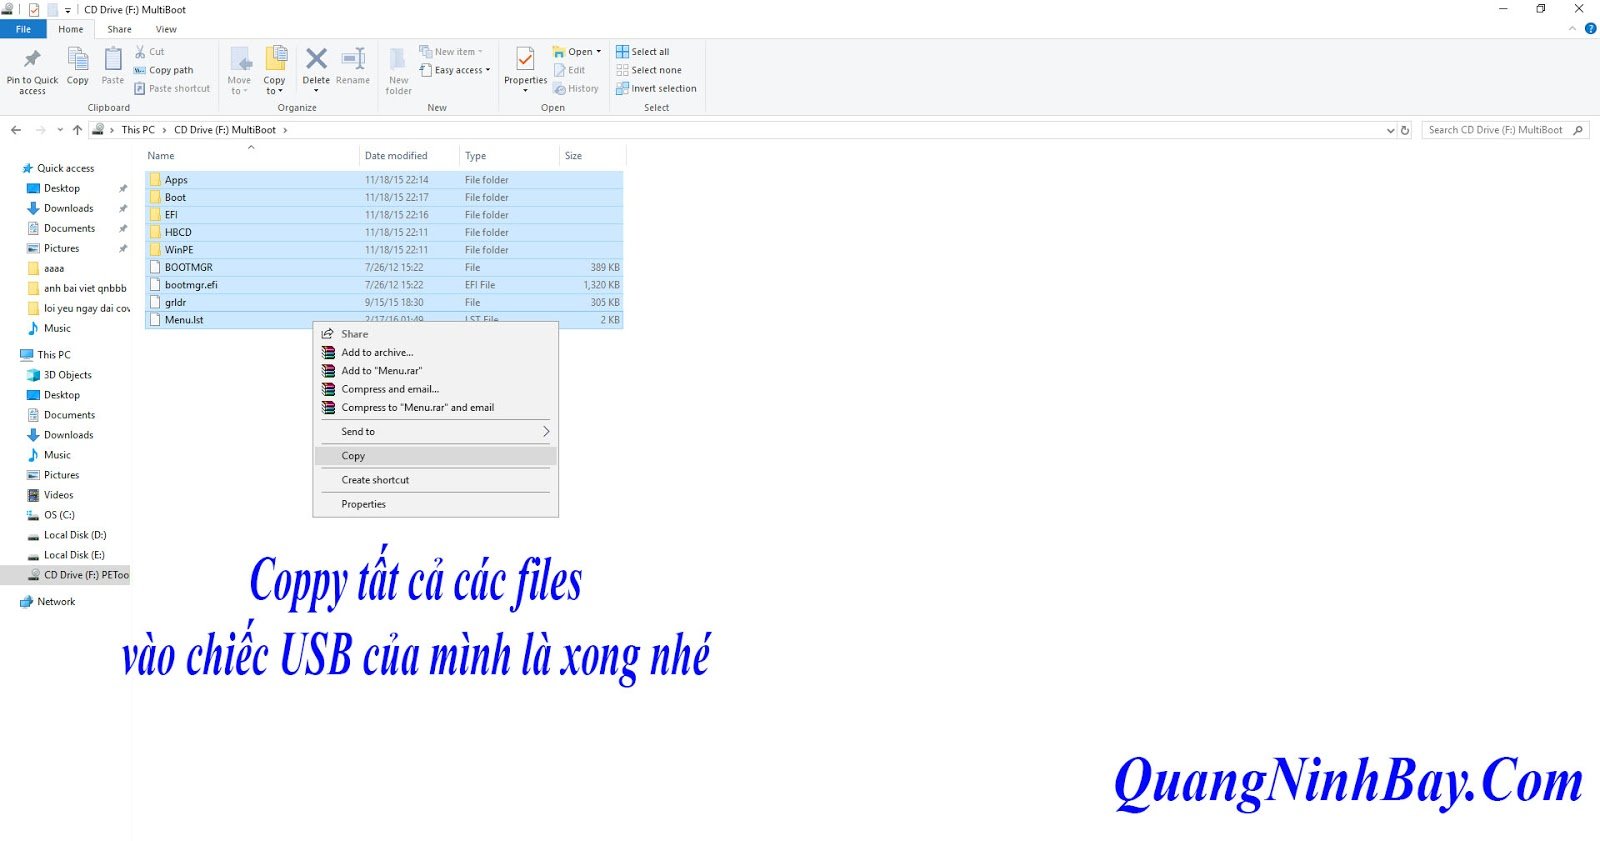Click Pin to Quick access icon

point(32,59)
